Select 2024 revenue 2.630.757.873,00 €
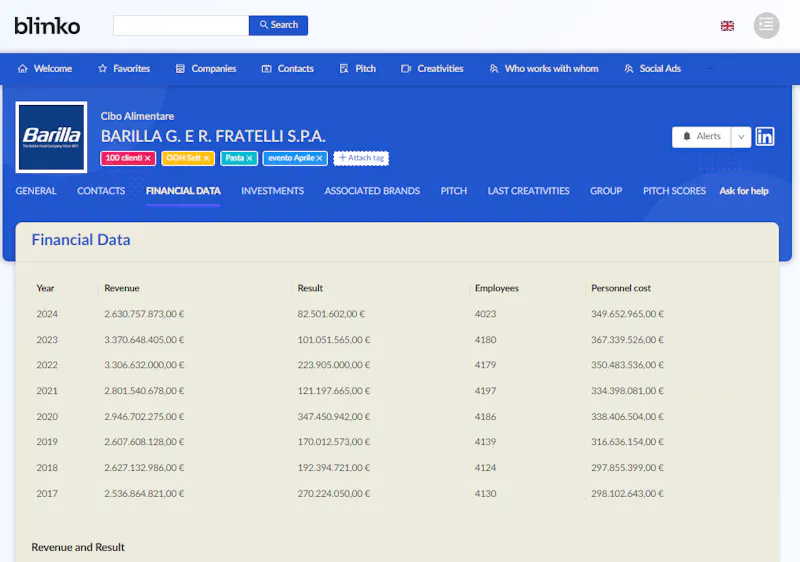 (144, 314)
